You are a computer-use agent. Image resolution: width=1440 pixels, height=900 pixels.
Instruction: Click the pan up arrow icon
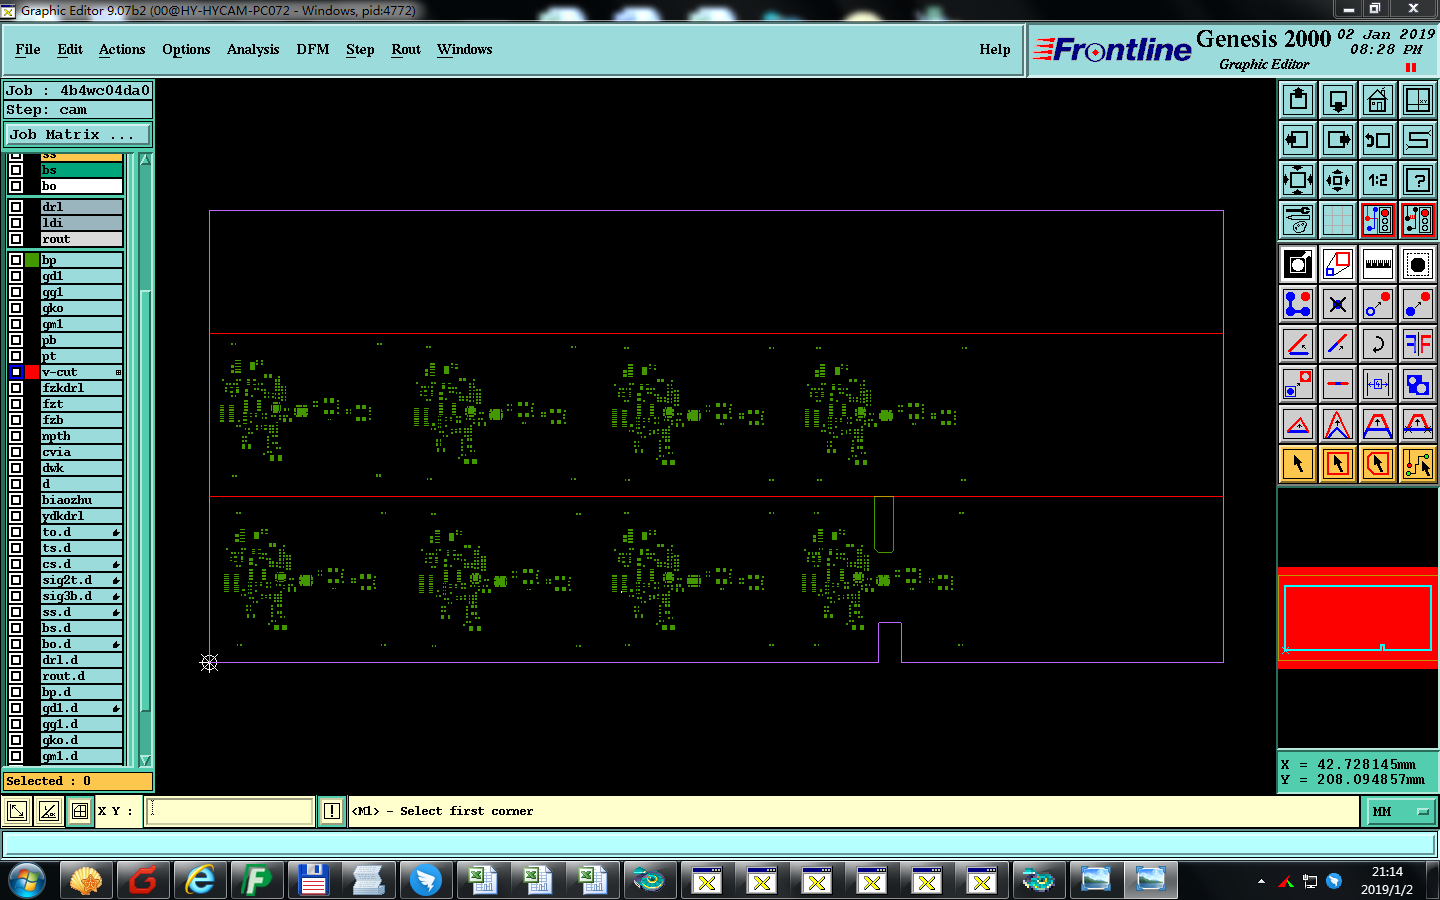(x=1298, y=100)
